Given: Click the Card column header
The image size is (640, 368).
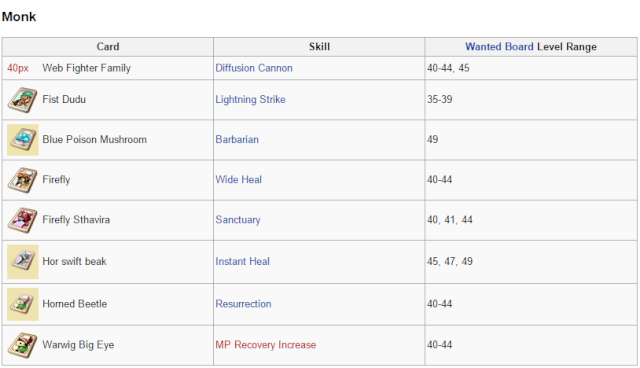Looking at the screenshot, I should click(108, 47).
